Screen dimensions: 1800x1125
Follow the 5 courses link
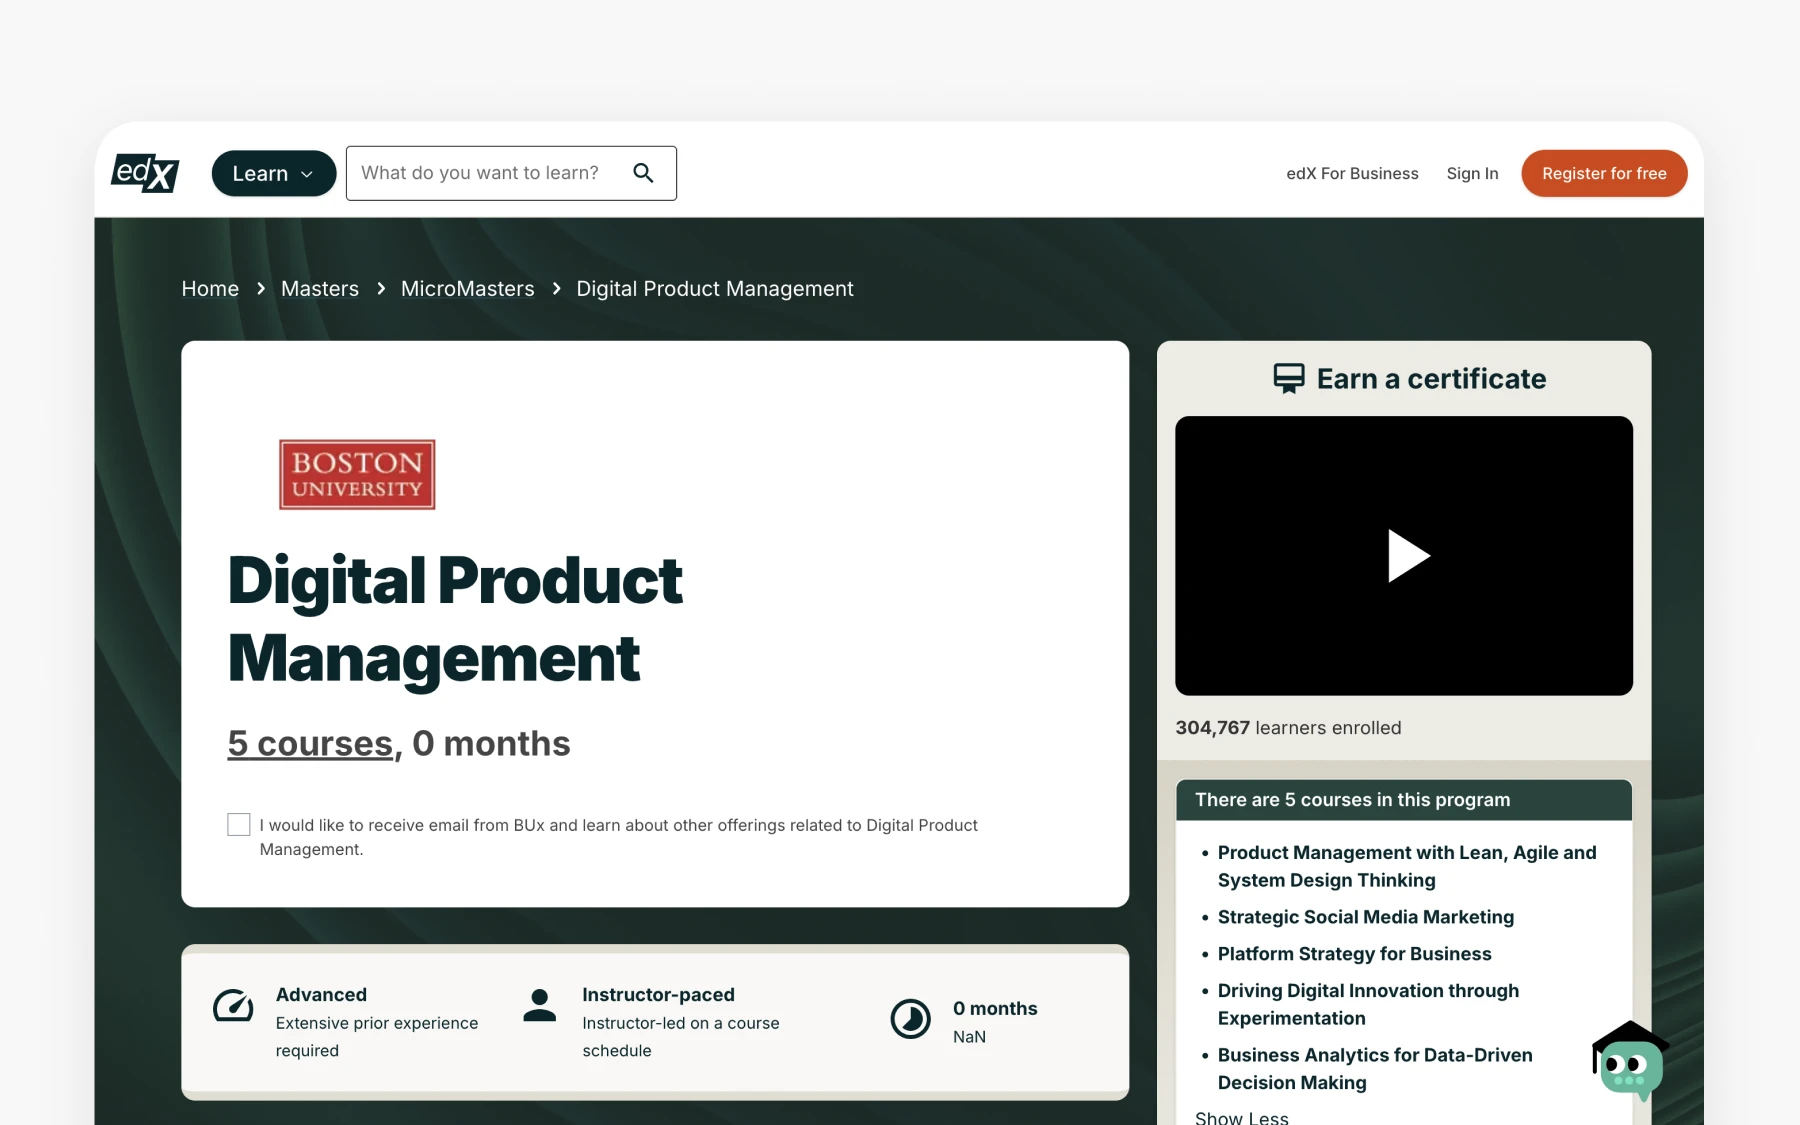[x=310, y=743]
